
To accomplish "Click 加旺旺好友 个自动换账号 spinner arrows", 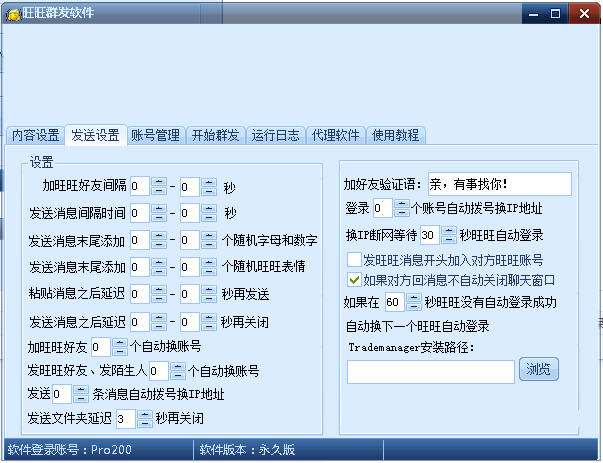I will point(120,347).
